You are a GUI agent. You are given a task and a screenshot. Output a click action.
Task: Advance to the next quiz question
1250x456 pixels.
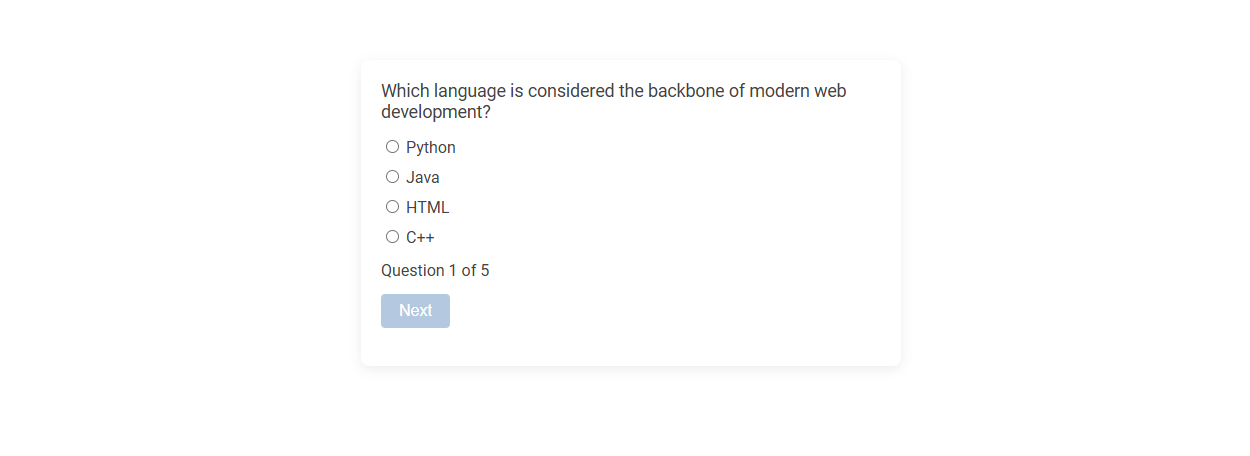tap(415, 311)
